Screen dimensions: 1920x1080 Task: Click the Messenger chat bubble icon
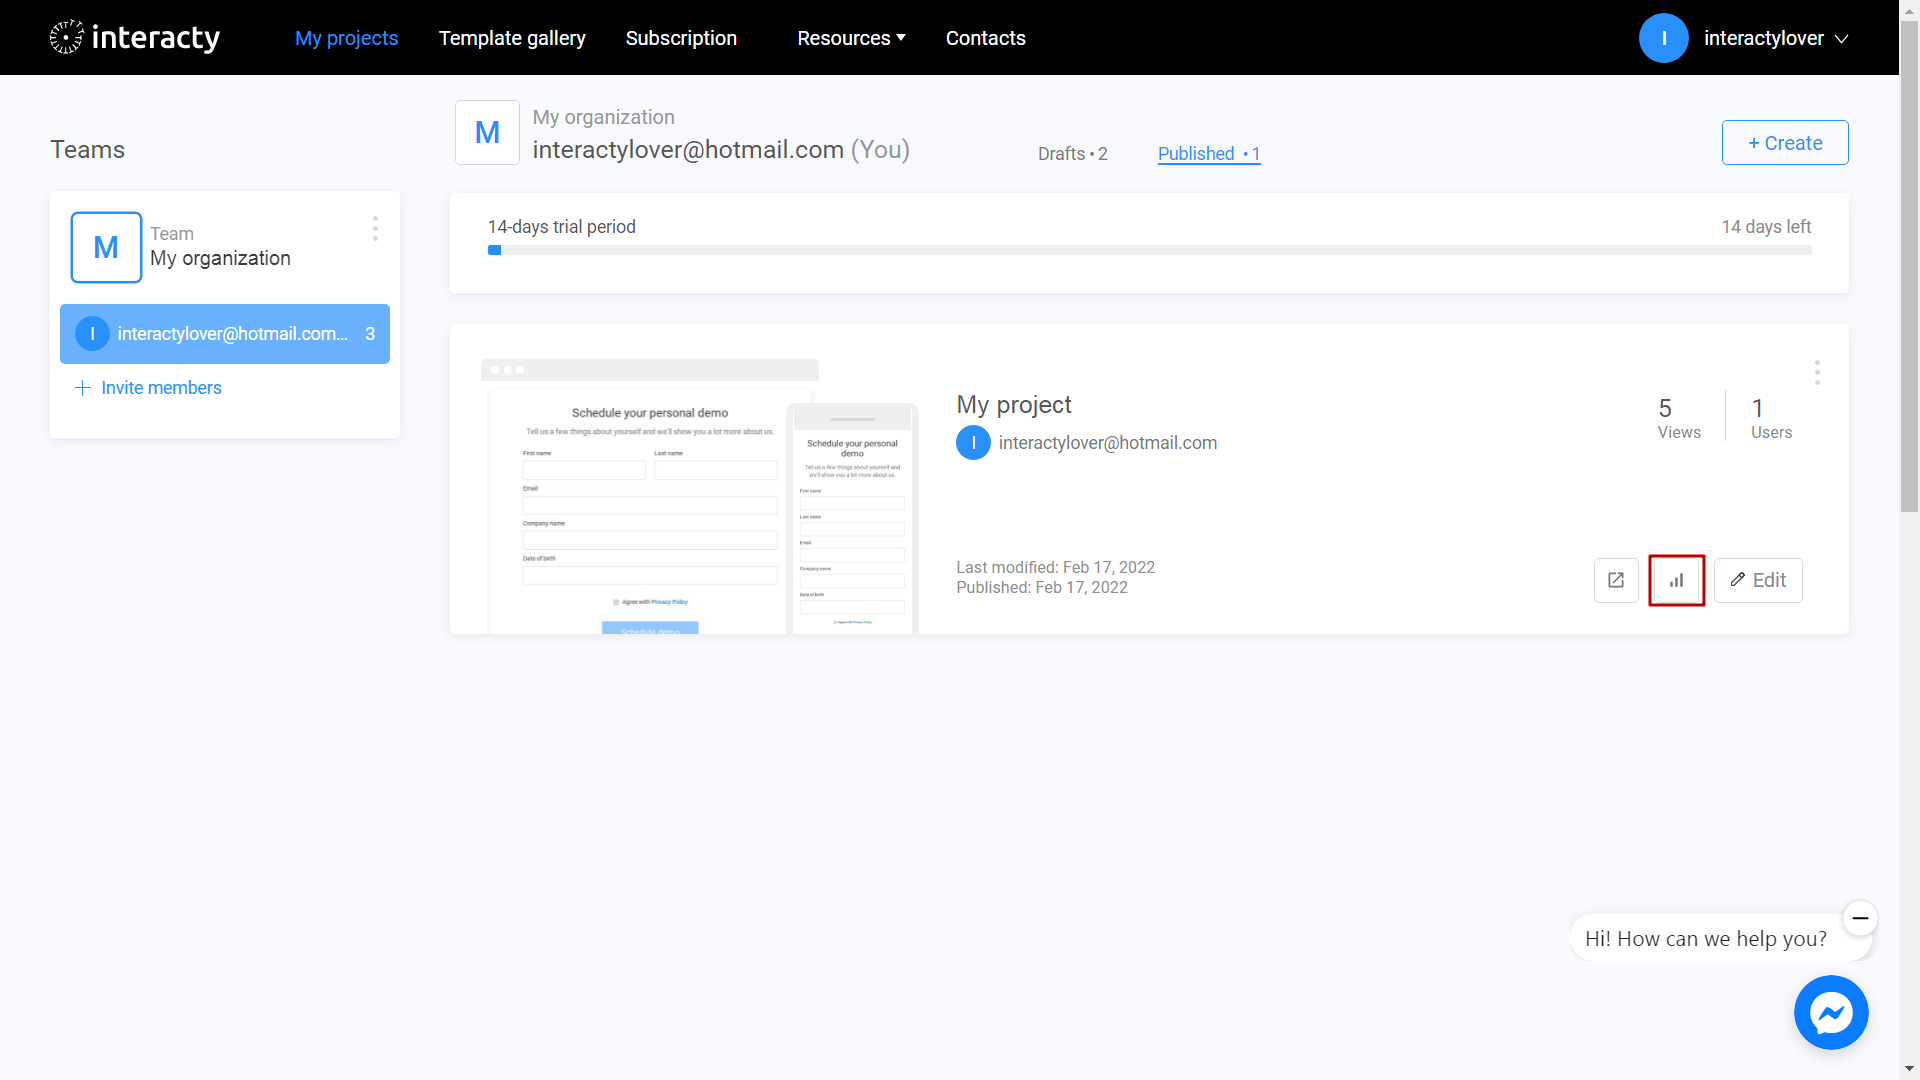pyautogui.click(x=1832, y=1013)
